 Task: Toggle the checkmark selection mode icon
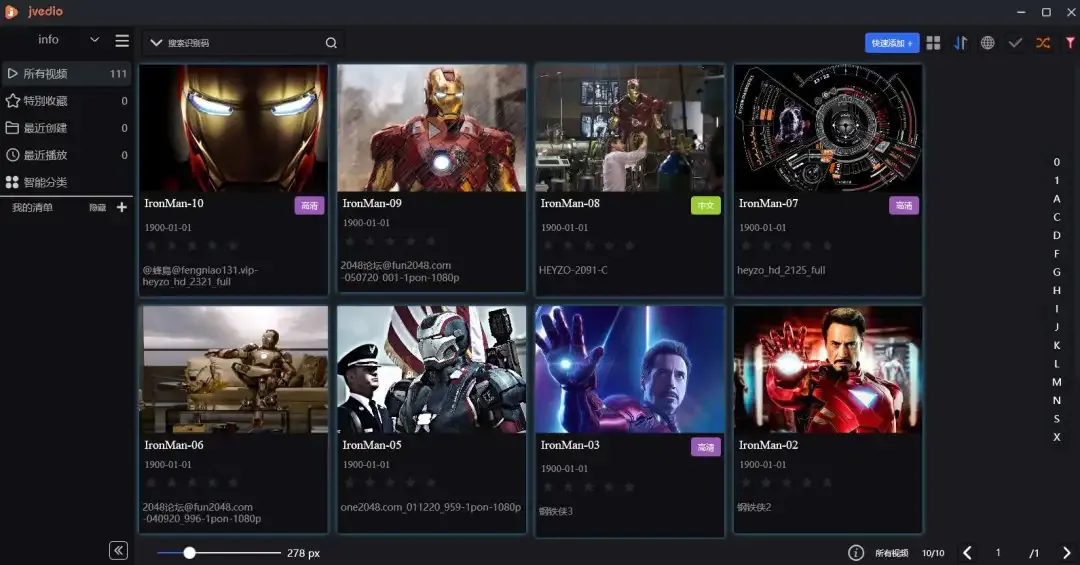pos(1015,43)
